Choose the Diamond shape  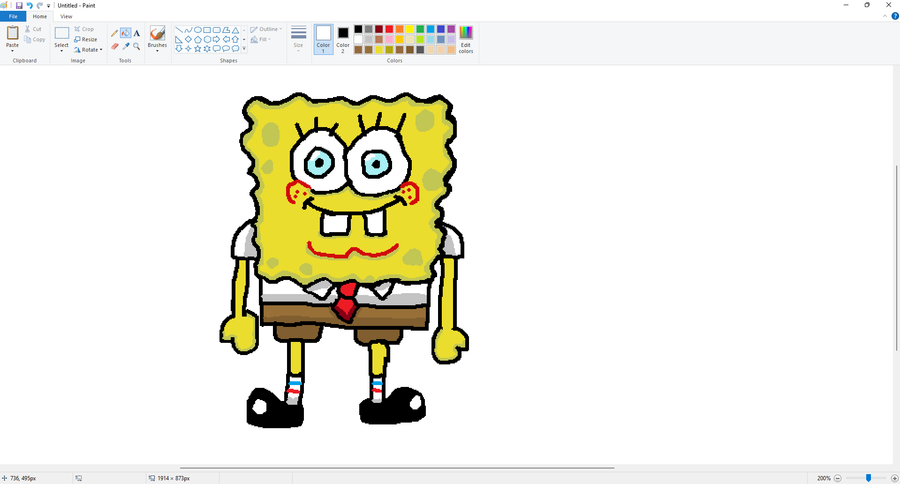point(188,40)
